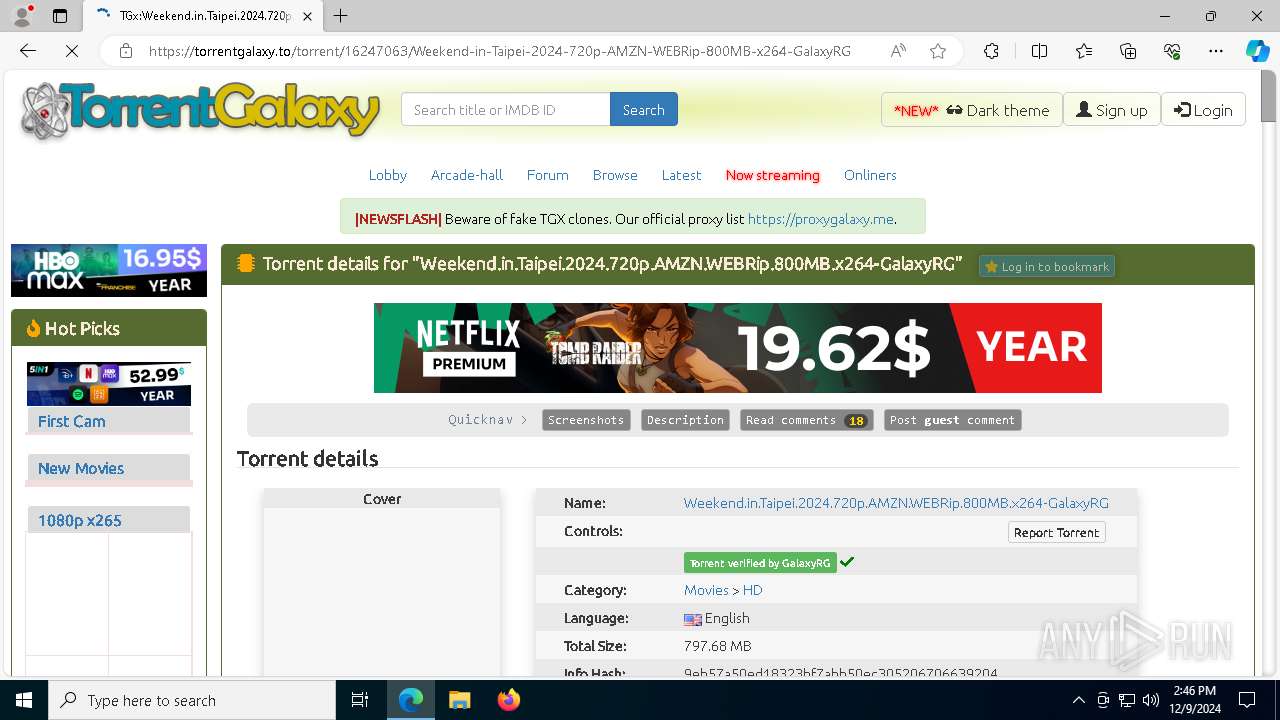Add this page to favorites star
Screen dimensions: 1280x720
coord(938,51)
